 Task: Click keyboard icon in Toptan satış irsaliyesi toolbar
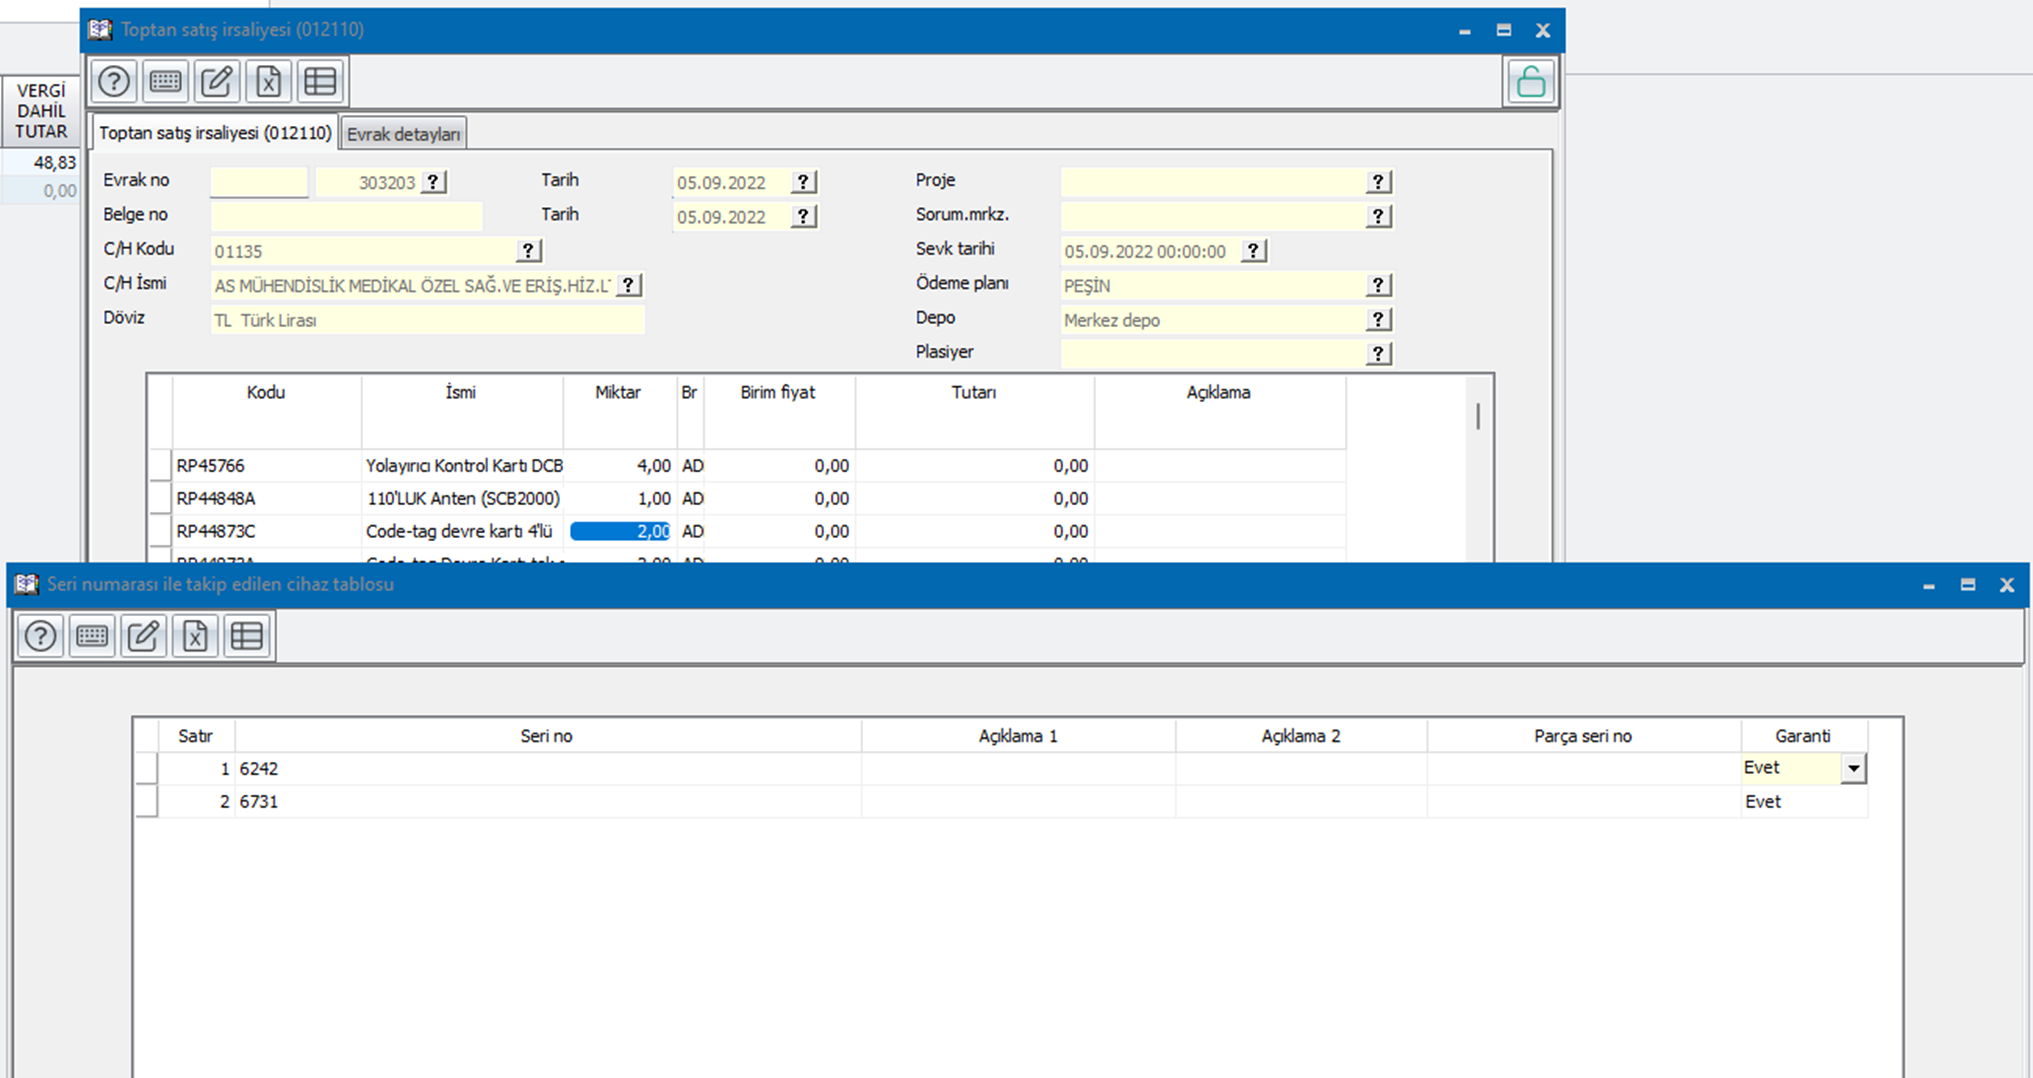coord(165,81)
